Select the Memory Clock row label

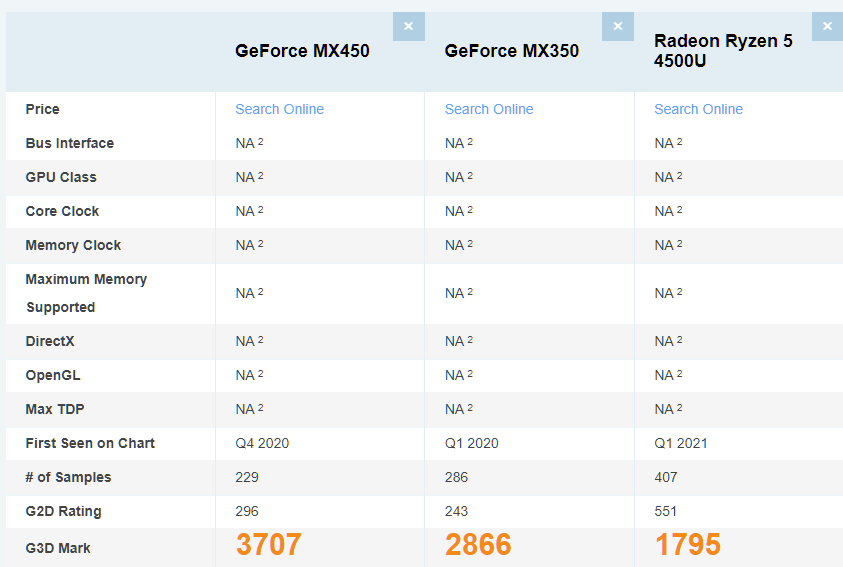73,245
